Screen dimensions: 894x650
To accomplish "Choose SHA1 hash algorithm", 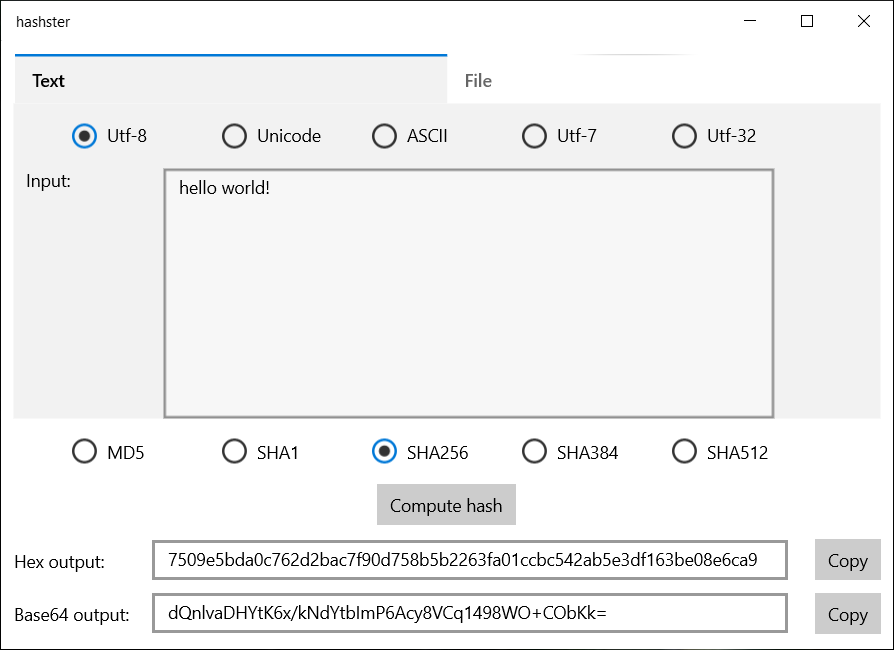I will click(x=234, y=452).
